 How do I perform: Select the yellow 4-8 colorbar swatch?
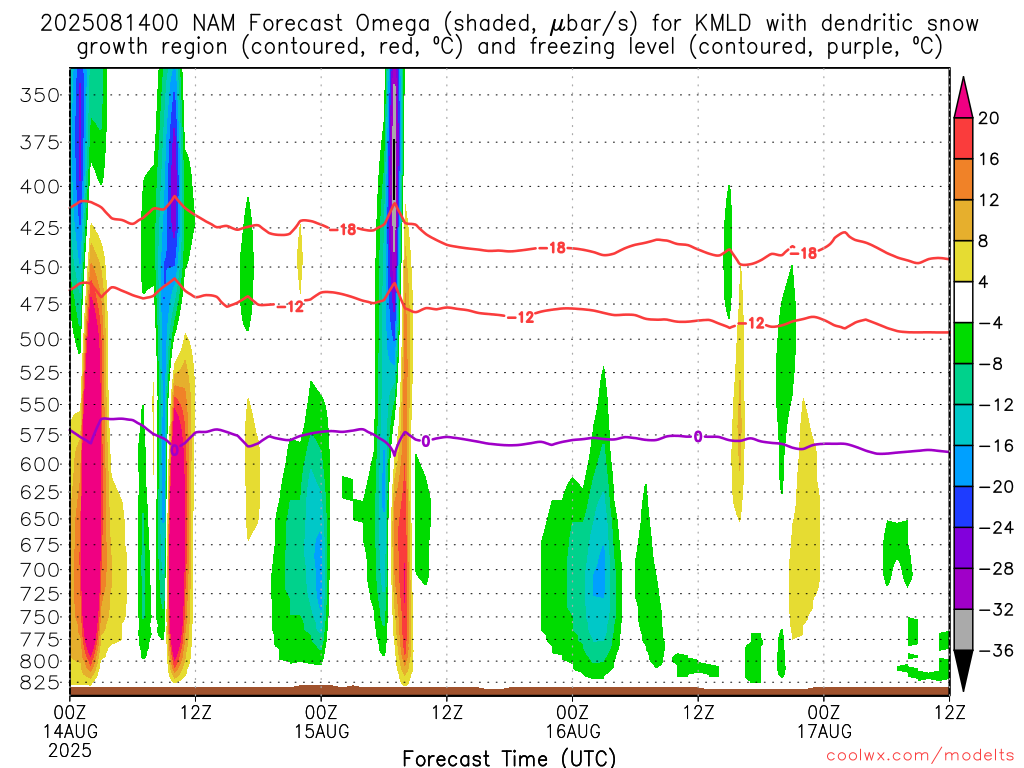(963, 261)
